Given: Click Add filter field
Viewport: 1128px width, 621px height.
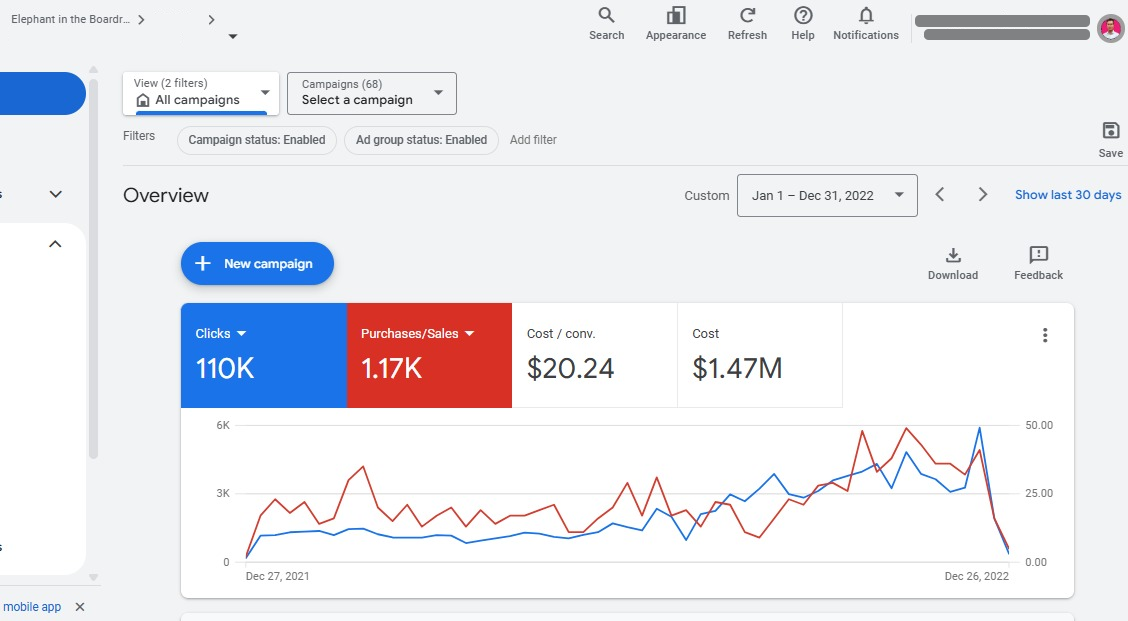Looking at the screenshot, I should 533,140.
